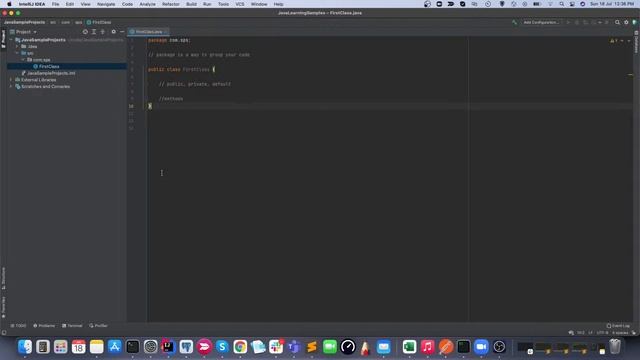Open IDE settings gear in top toolbar
The width and height of the screenshot is (640, 360).
point(626,22)
